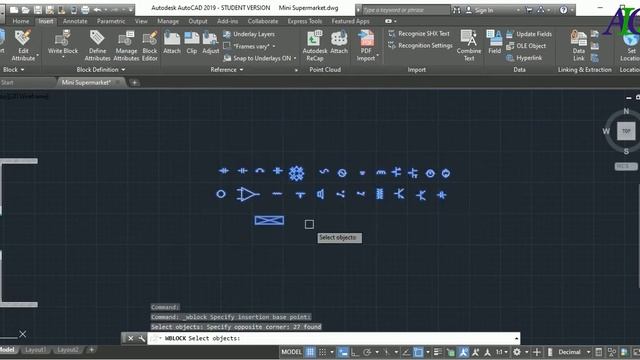
Task: Toggle object snap in status bar
Action: (418, 352)
